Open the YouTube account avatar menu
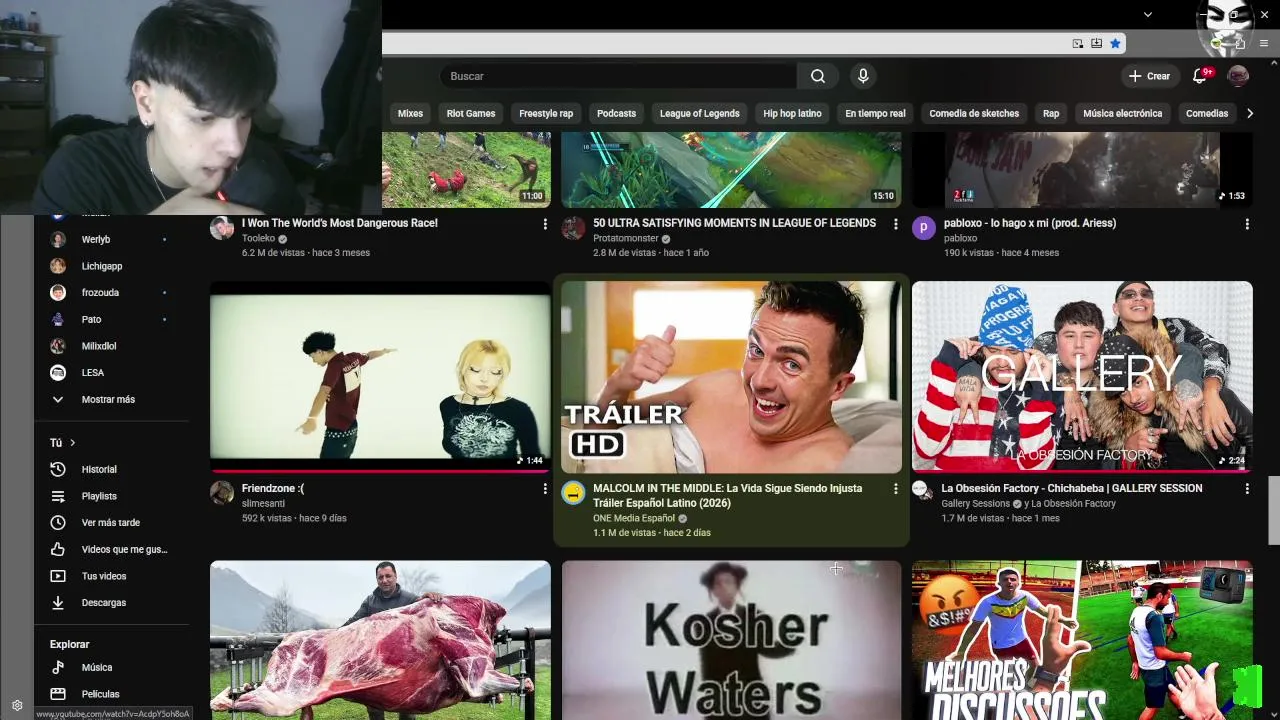1280x720 pixels. tap(1238, 76)
